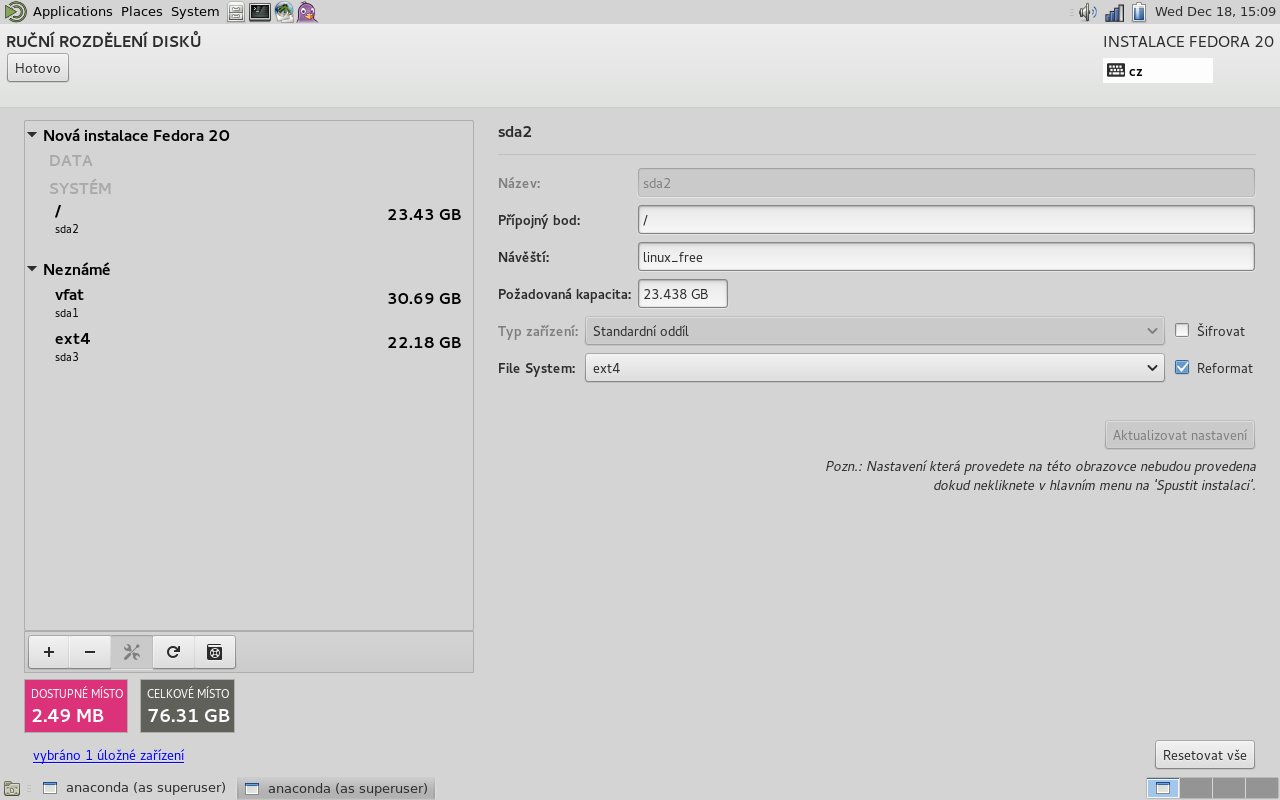The image size is (1280, 800).
Task: Launch the terminal icon in the top panel
Action: [260, 12]
